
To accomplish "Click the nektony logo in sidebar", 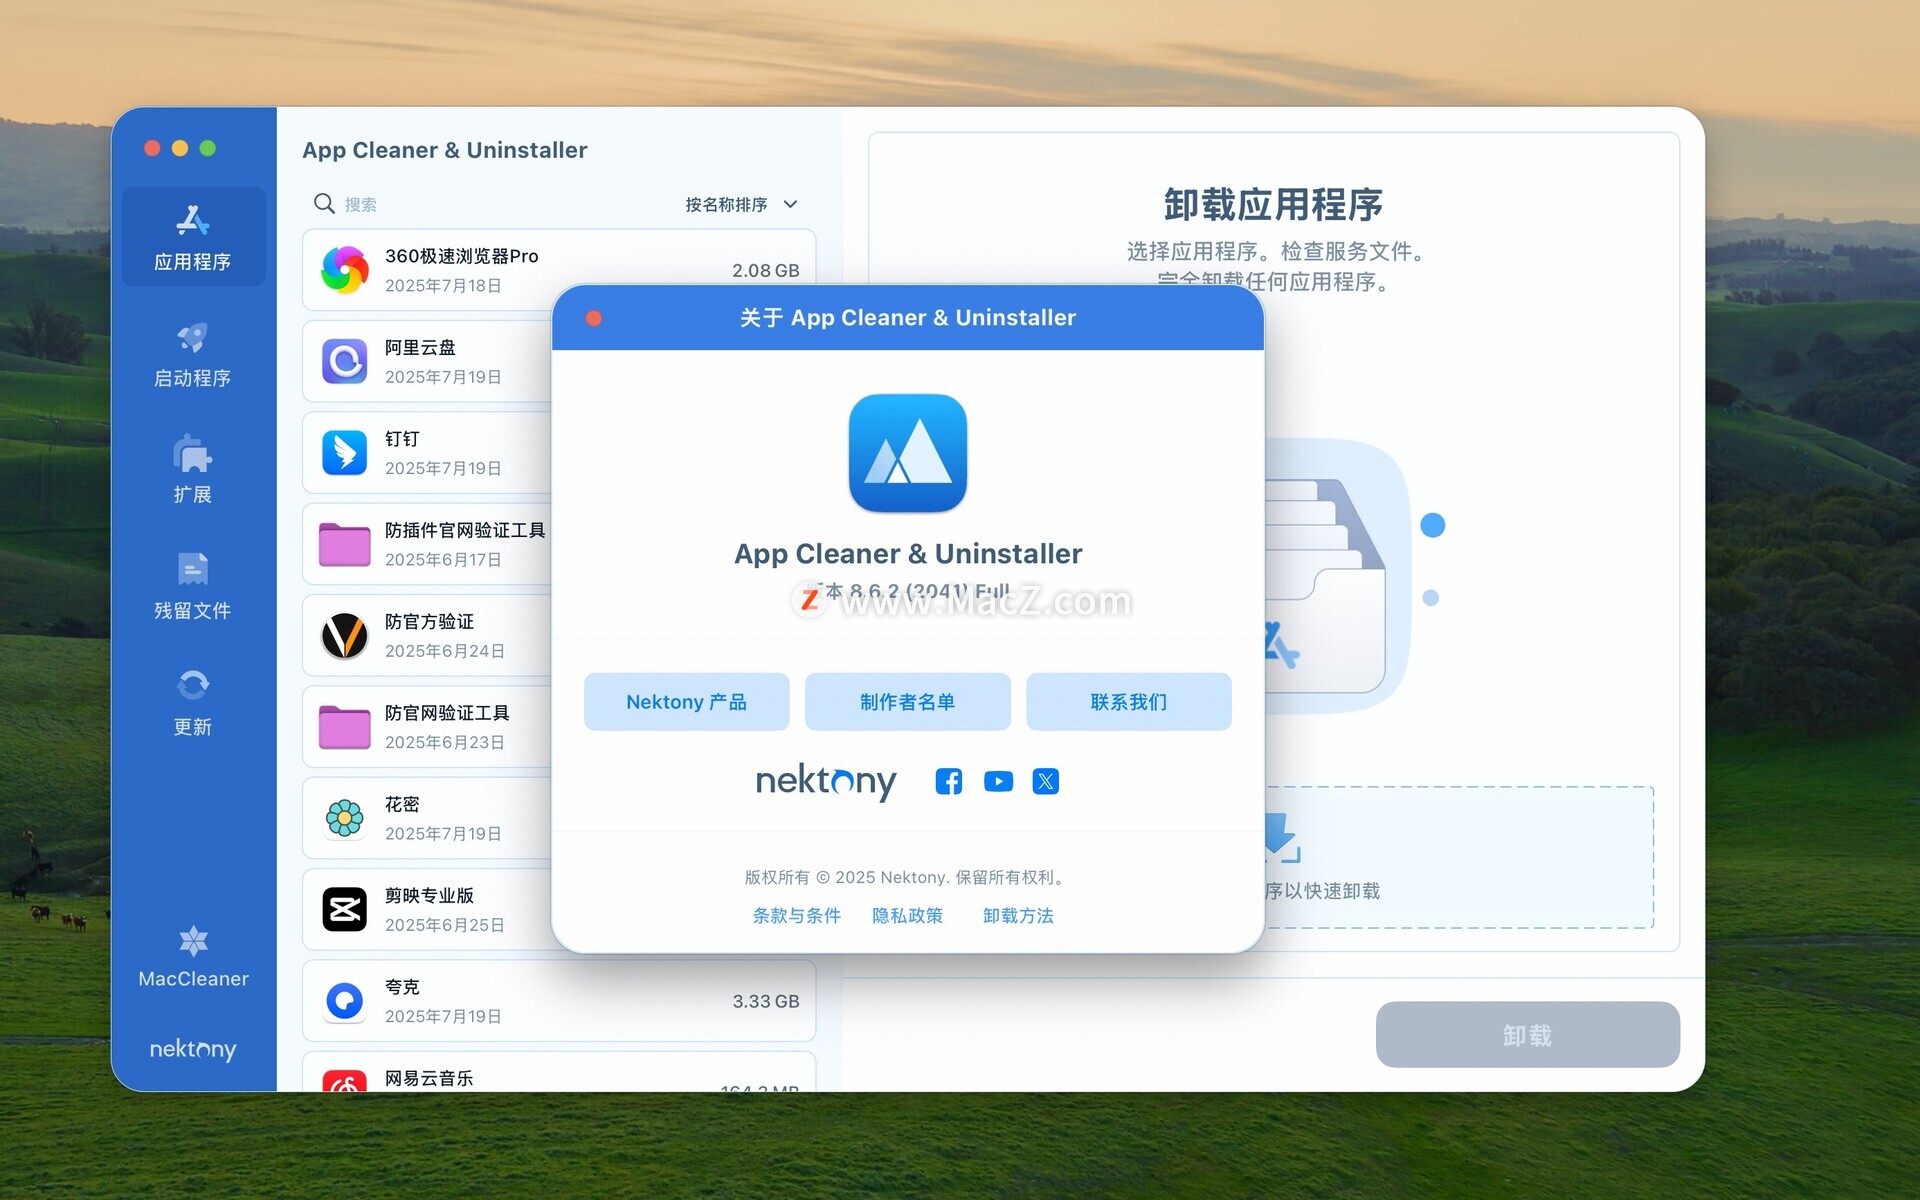I will click(193, 1049).
